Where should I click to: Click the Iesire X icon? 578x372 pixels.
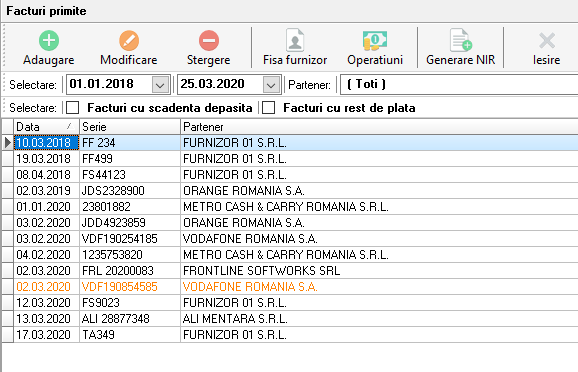pos(547,41)
